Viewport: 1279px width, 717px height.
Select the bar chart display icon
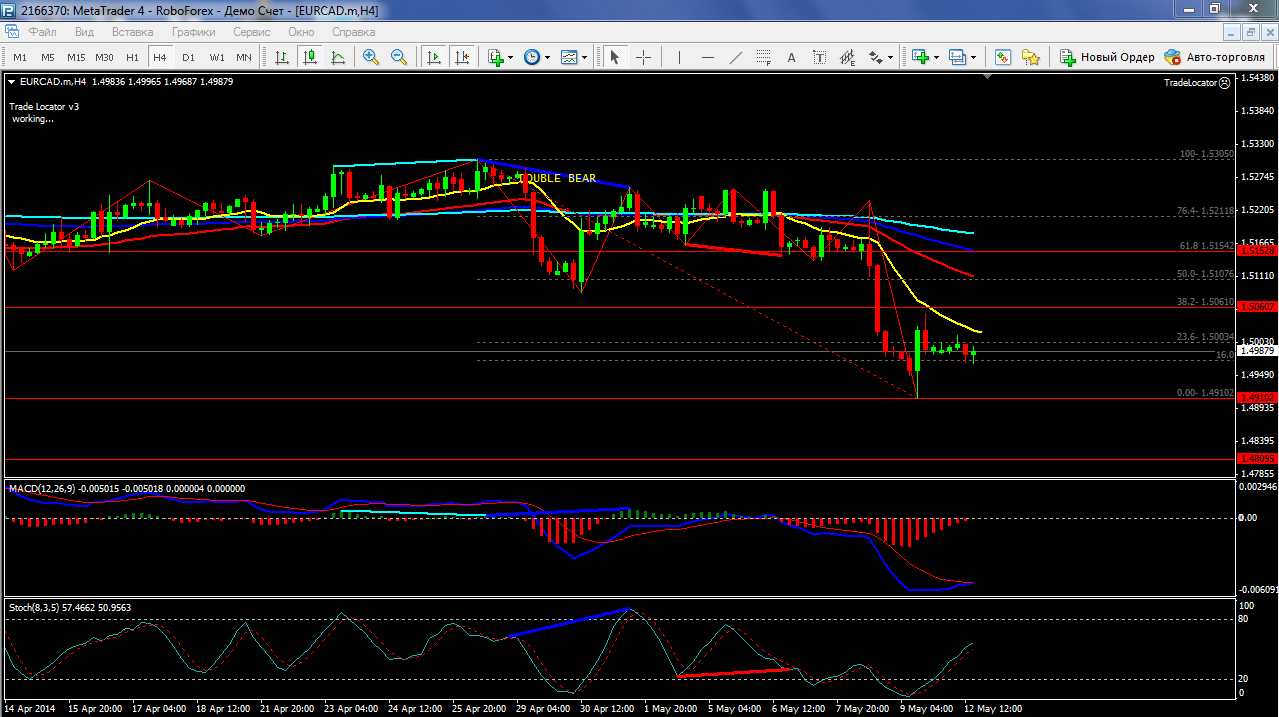pos(282,57)
